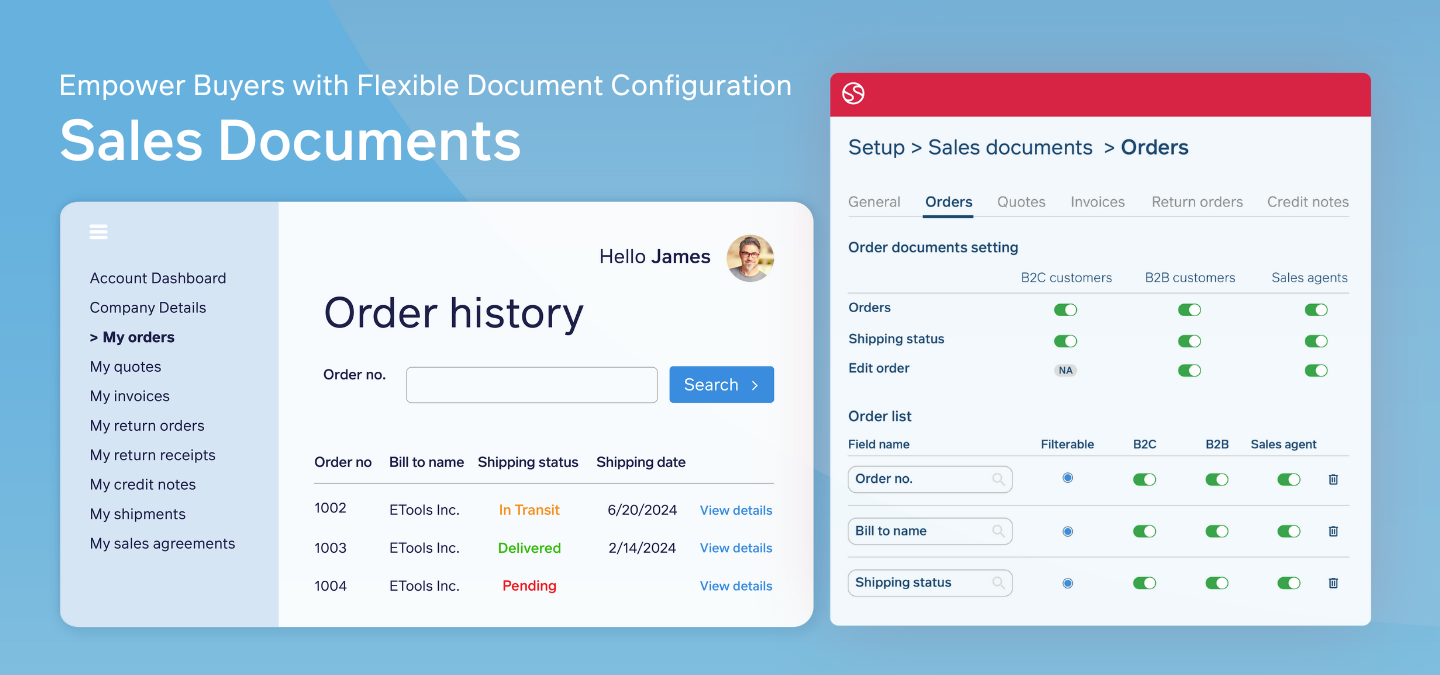The height and width of the screenshot is (675, 1440).
Task: Toggle Edit order for Sales agents
Action: click(1316, 370)
